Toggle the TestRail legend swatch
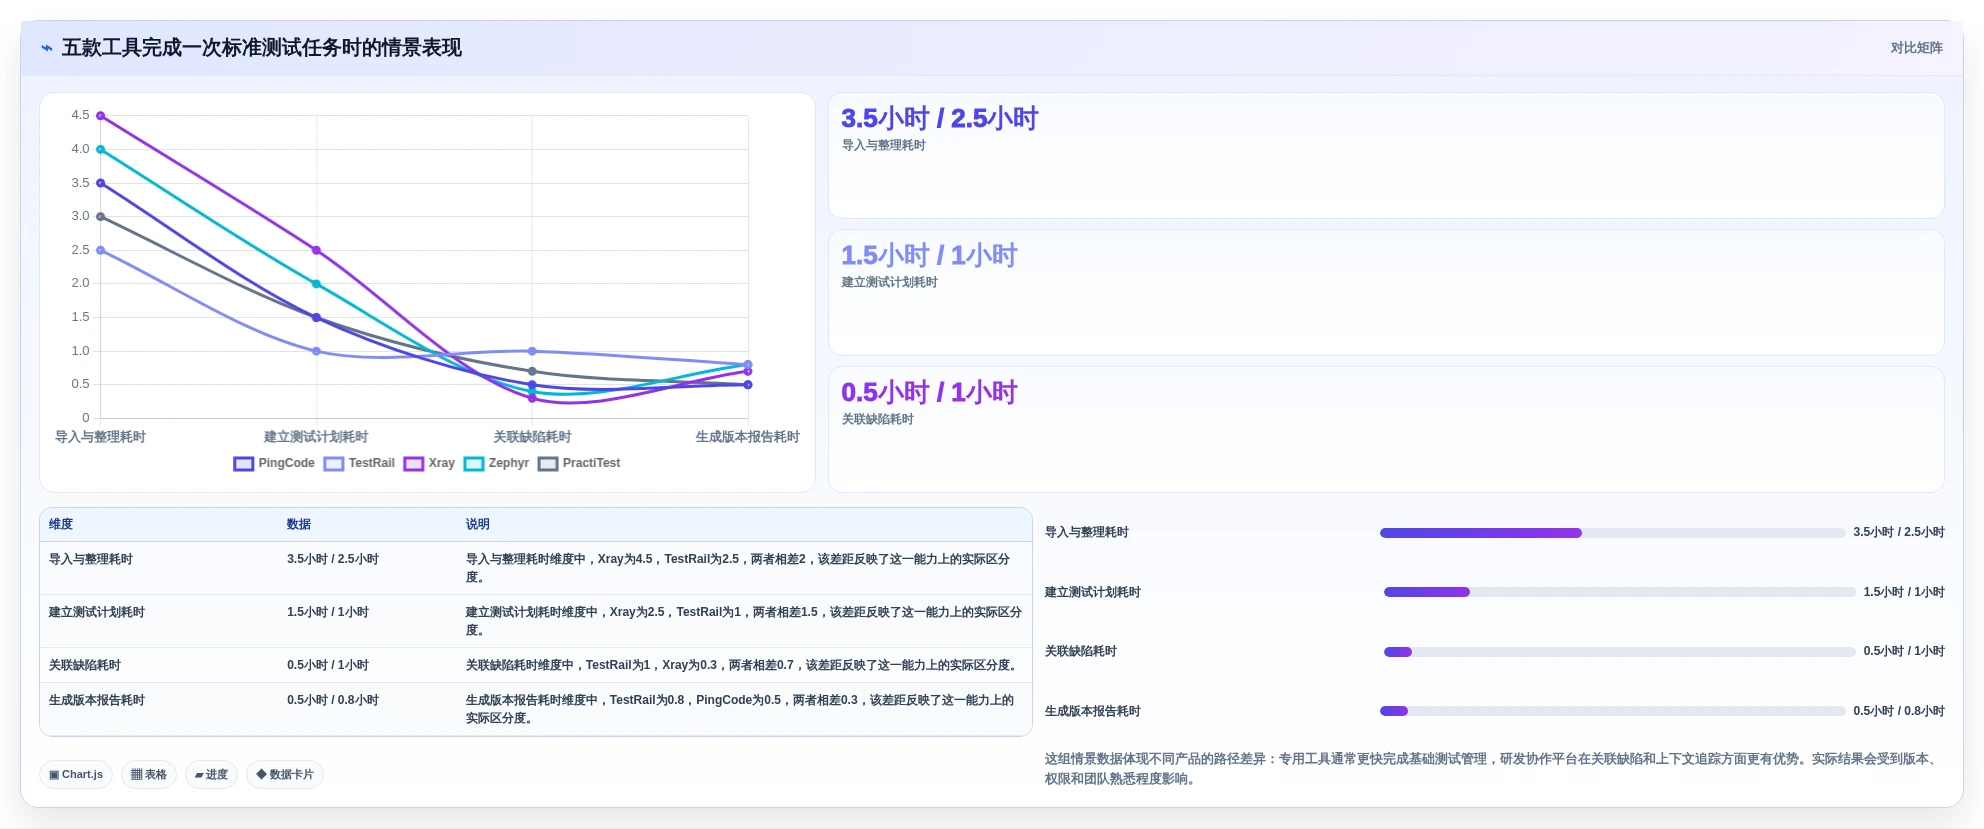Screen dimensions: 1984x829 [334, 463]
